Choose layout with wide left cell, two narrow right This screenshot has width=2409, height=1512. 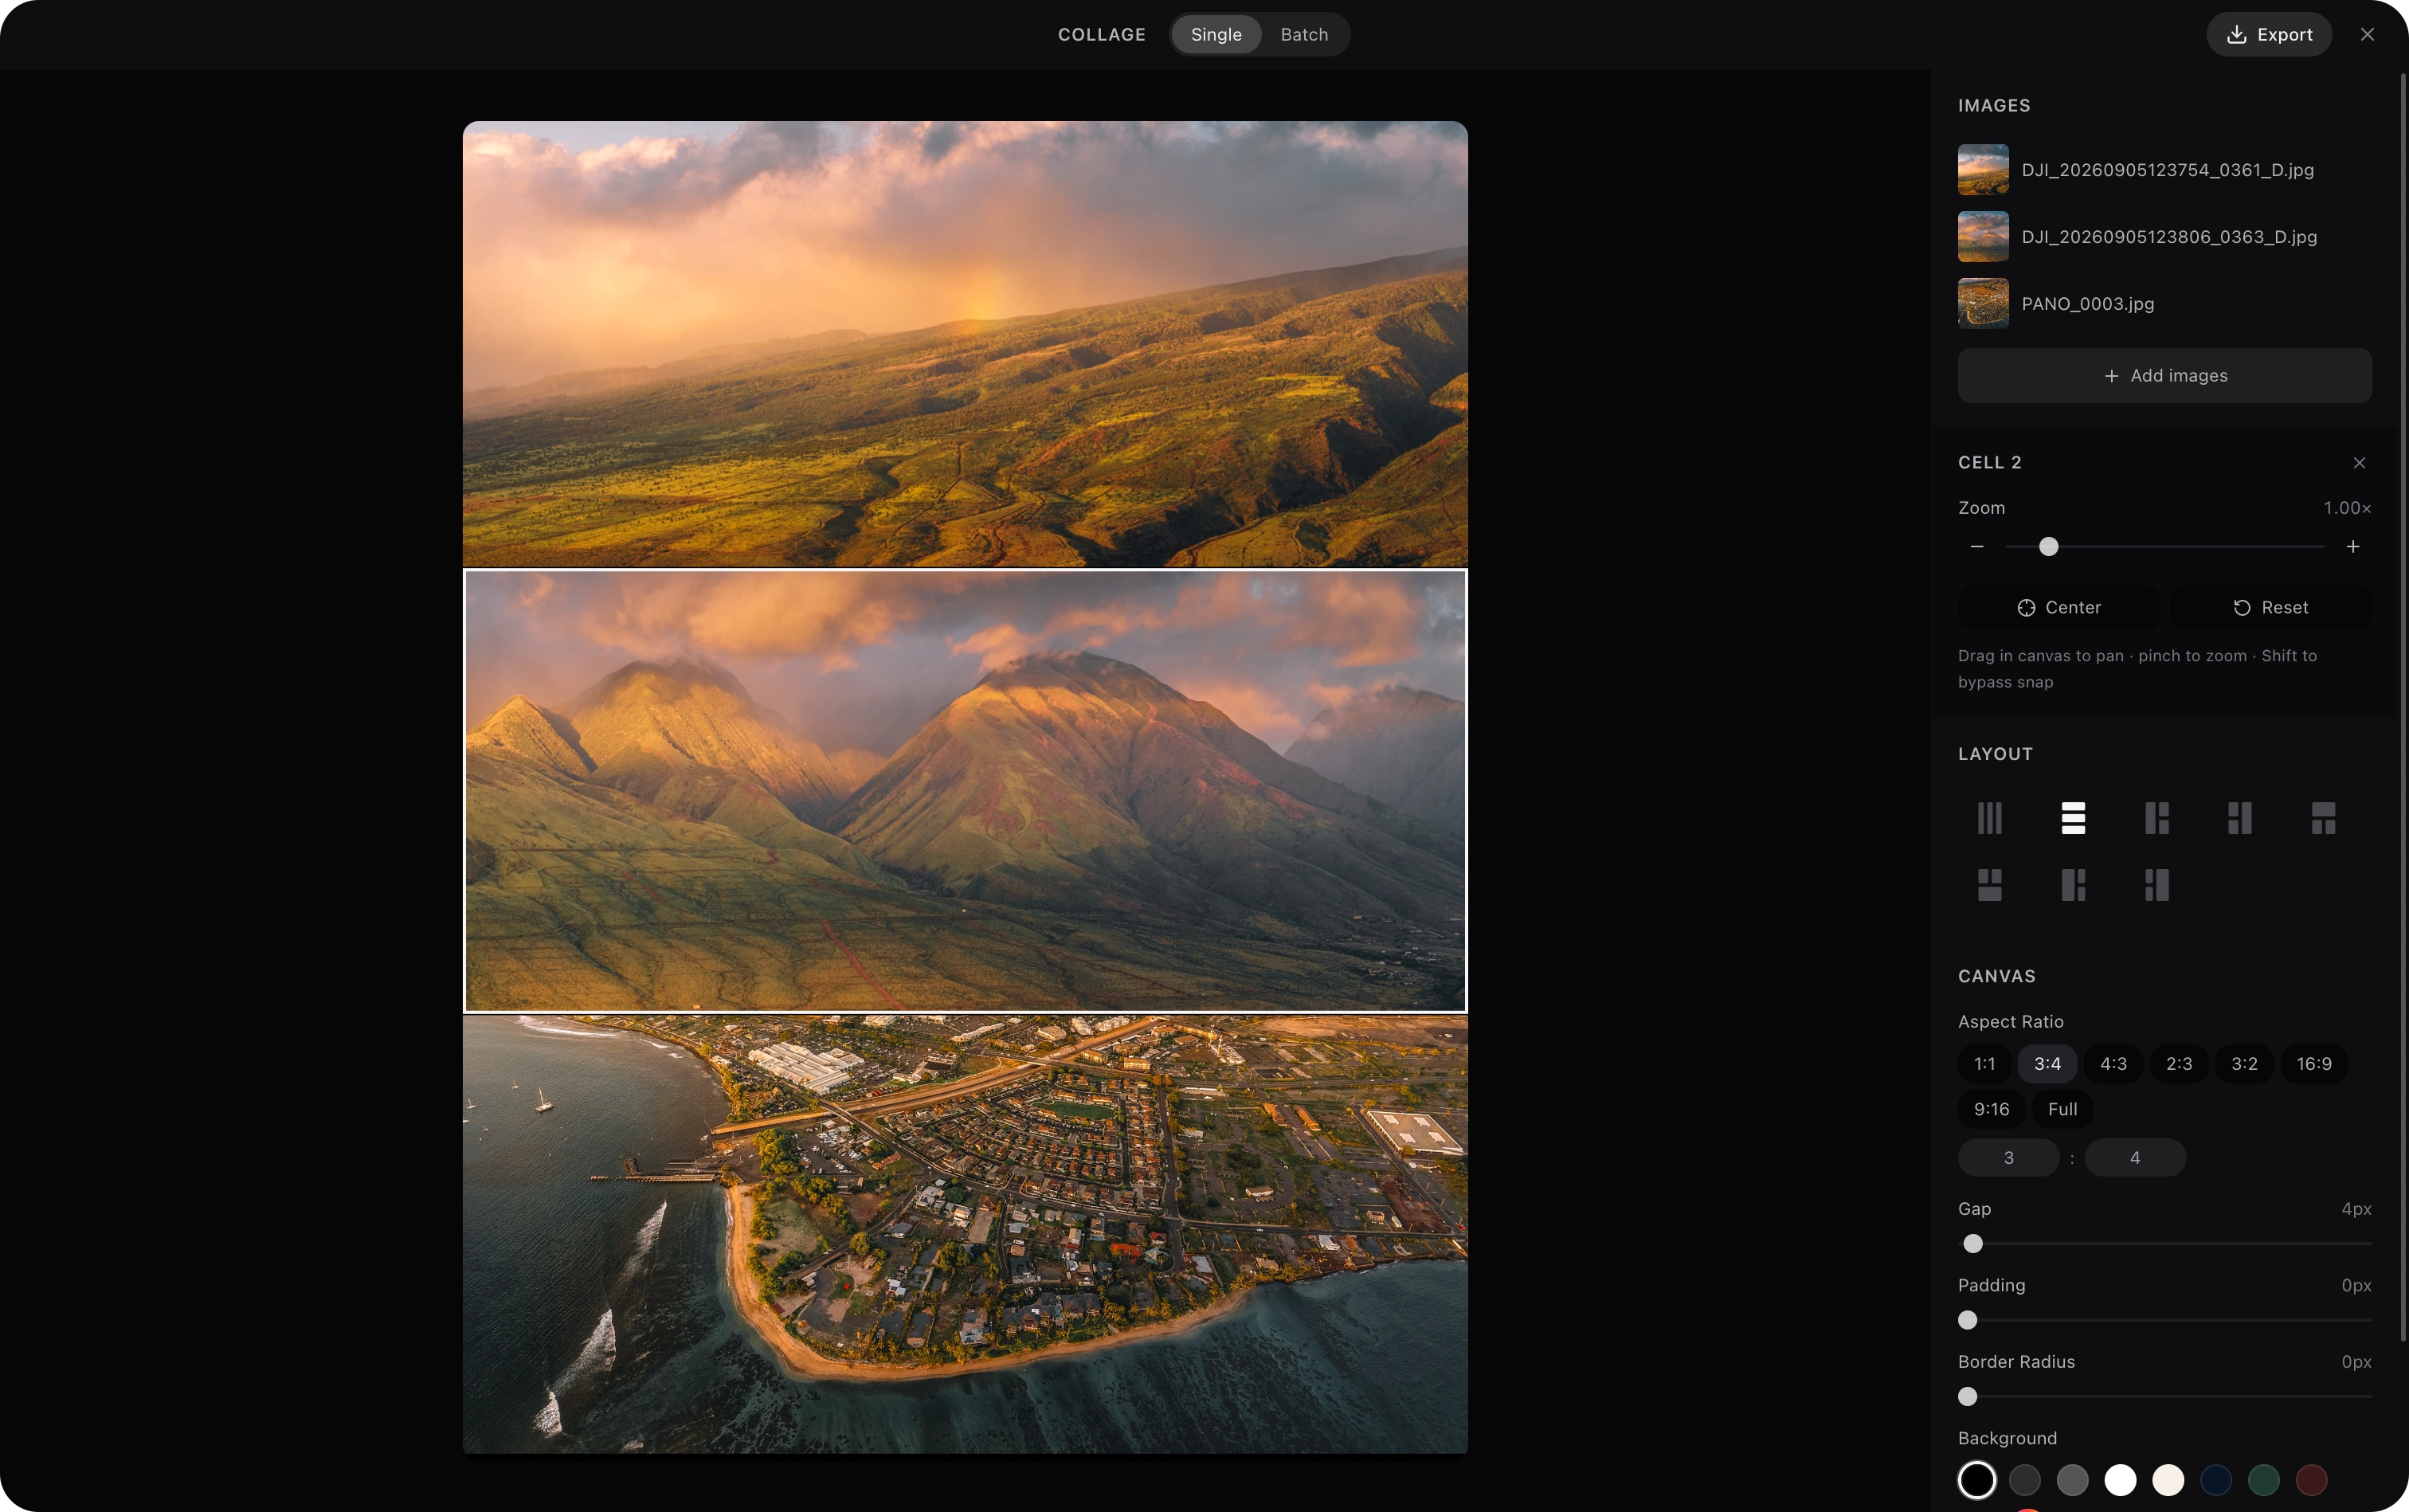pos(2073,885)
